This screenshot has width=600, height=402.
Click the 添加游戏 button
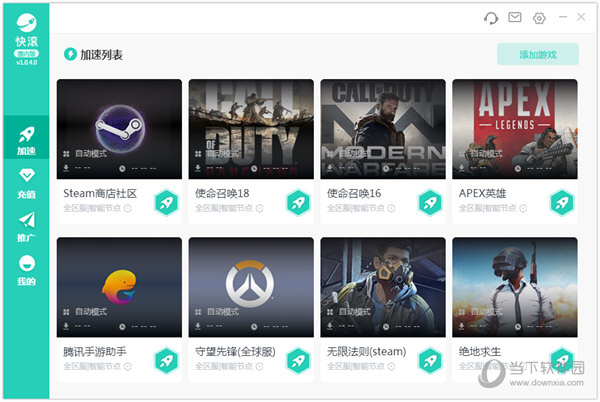538,54
